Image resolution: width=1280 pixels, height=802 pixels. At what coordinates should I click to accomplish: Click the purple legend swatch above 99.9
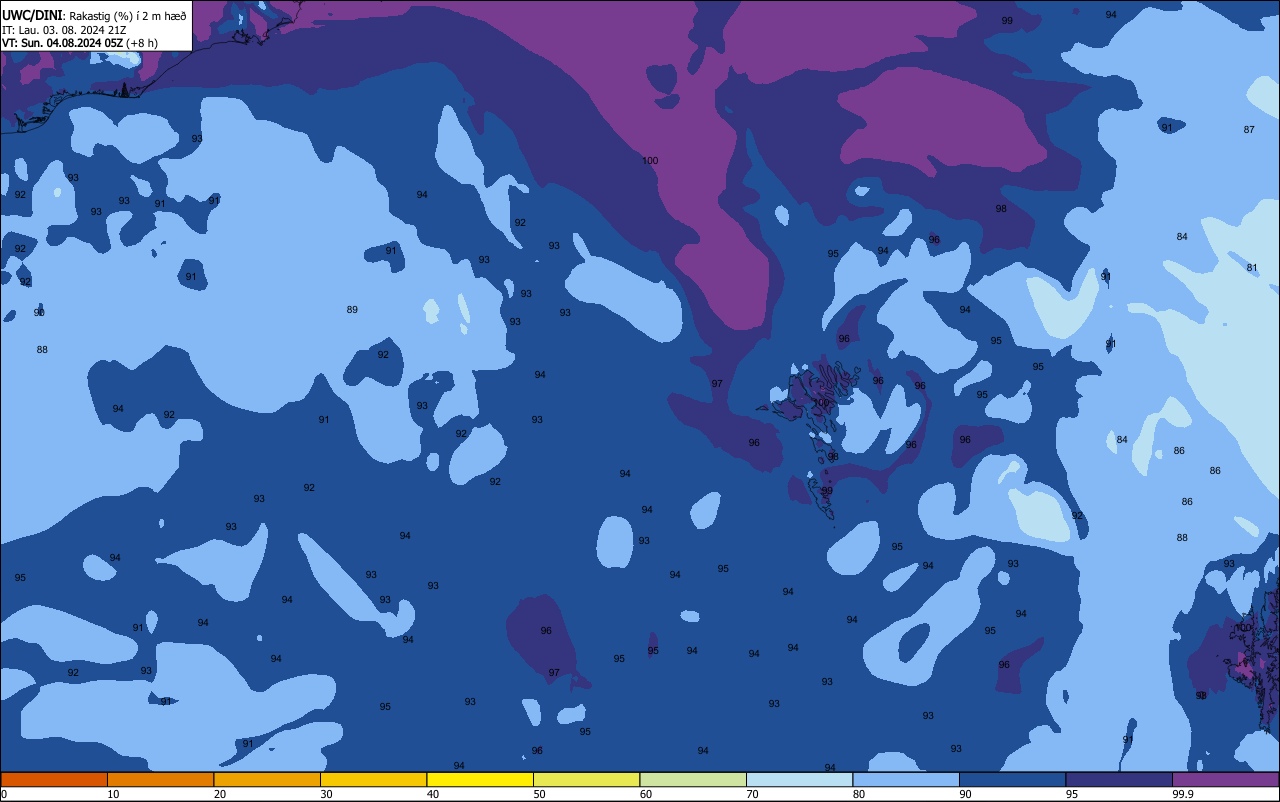(x=1225, y=779)
